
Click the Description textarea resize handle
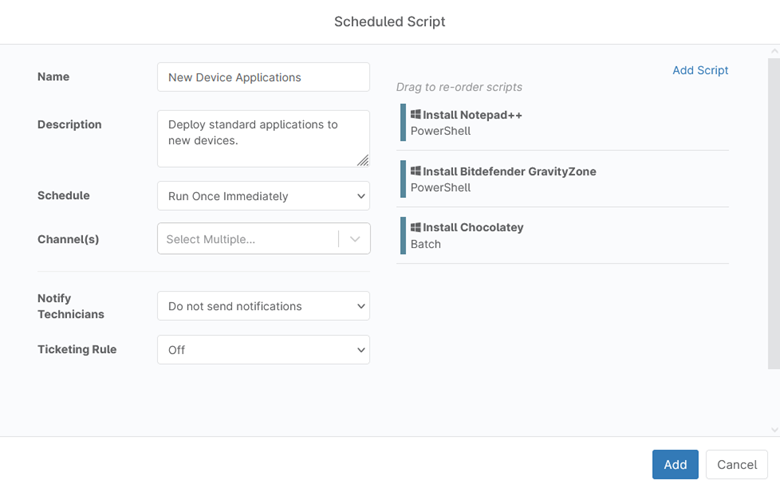[362, 160]
